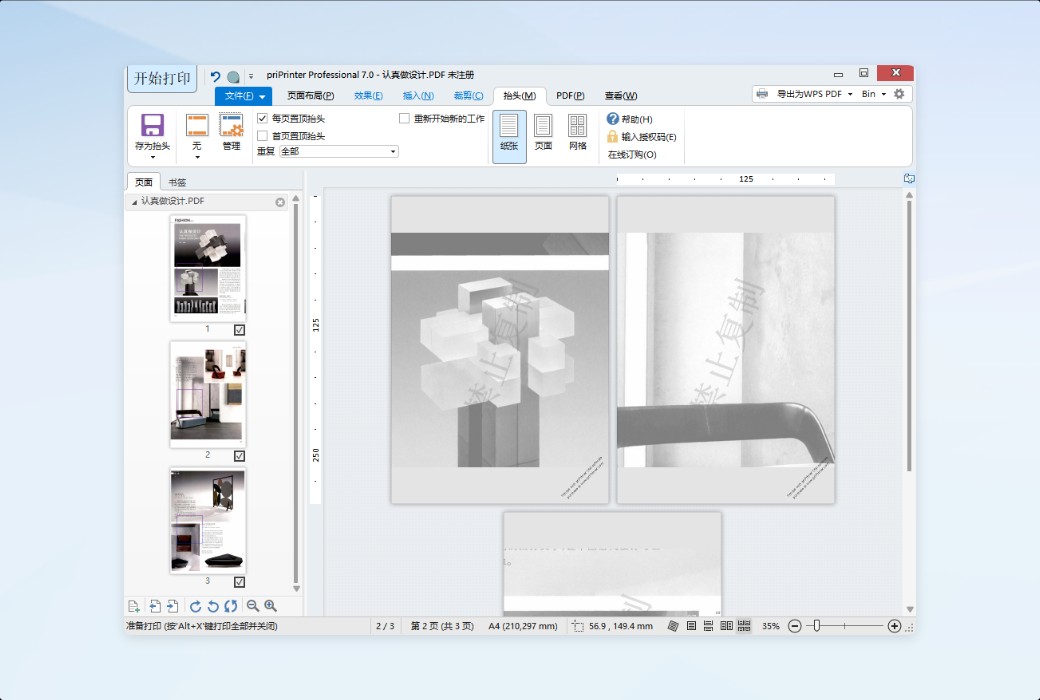Check the 重新开始新的工作 checkbox
Image resolution: width=1040 pixels, height=700 pixels.
pyautogui.click(x=404, y=118)
